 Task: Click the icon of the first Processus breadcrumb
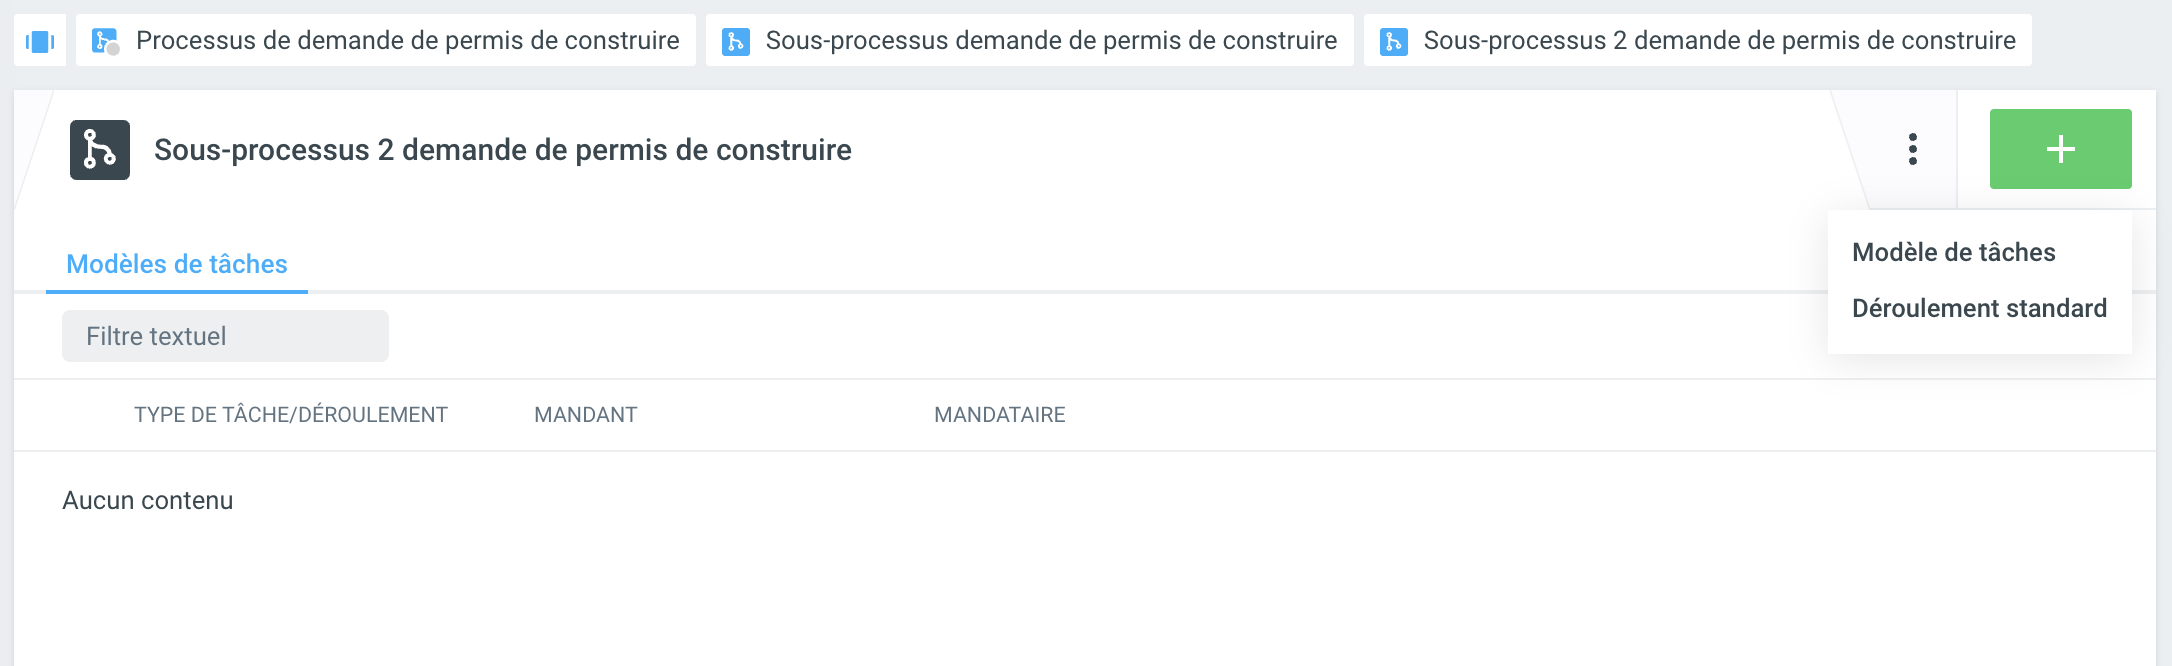tap(105, 41)
